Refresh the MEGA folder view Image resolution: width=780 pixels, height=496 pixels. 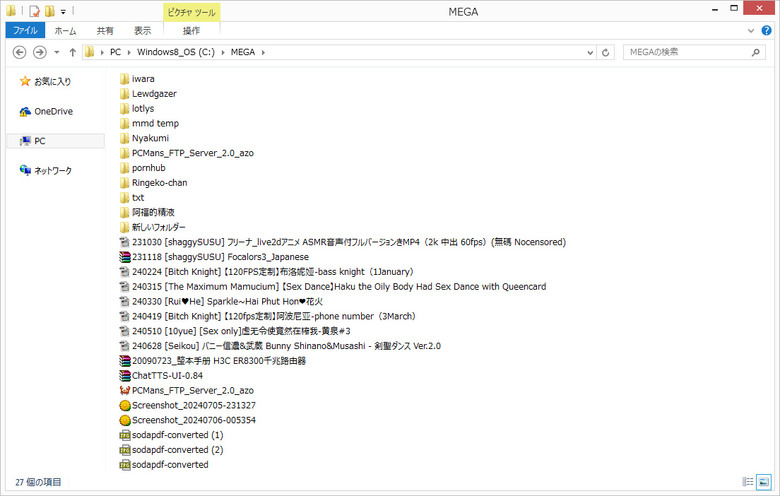tap(605, 52)
